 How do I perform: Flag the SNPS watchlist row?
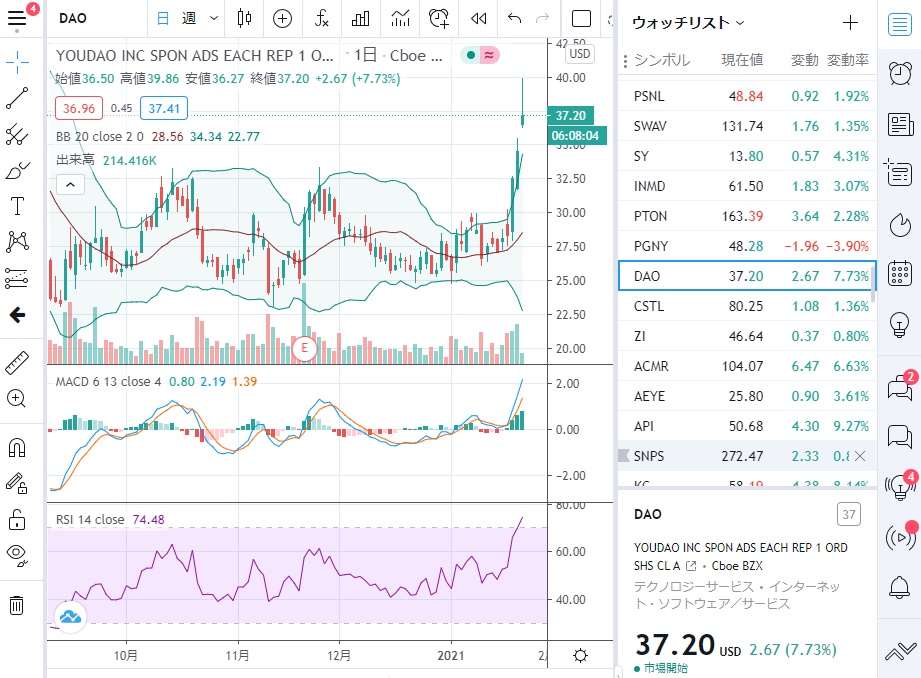624,455
